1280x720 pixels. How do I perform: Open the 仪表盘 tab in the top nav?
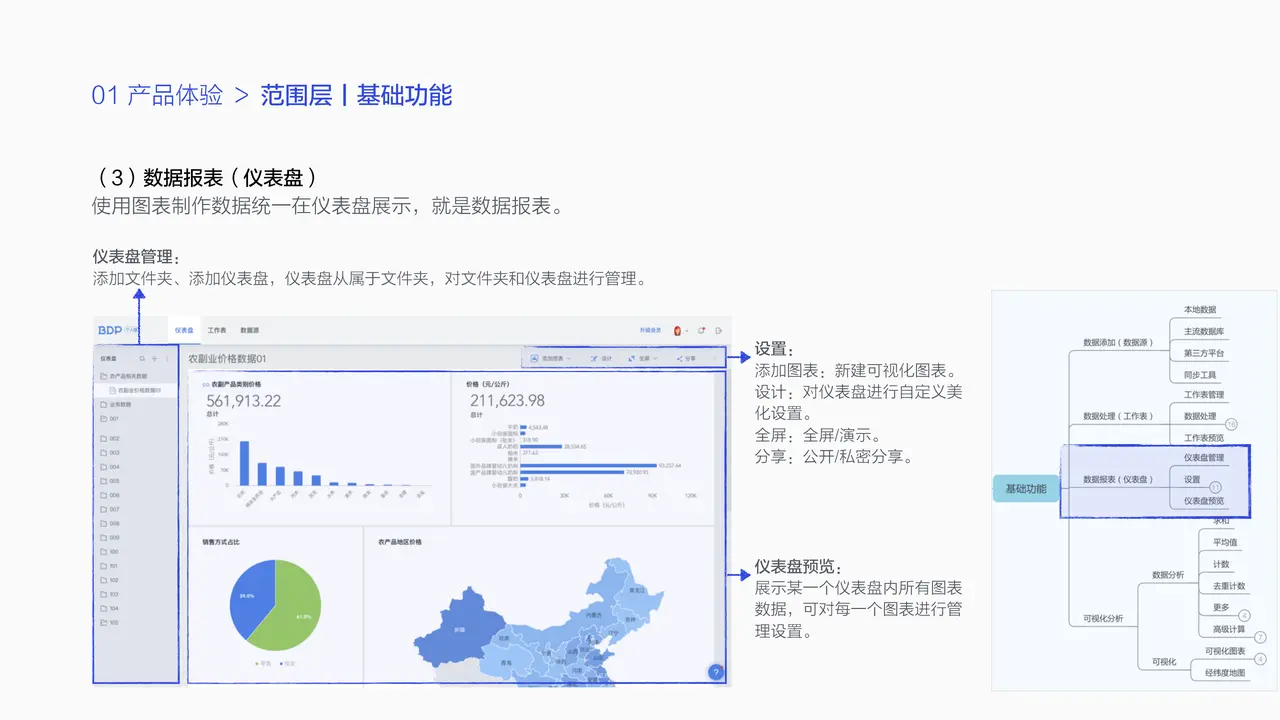[x=184, y=330]
